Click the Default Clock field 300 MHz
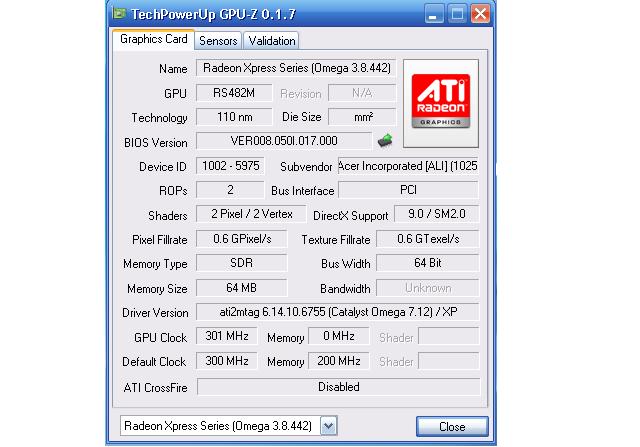 [227, 361]
